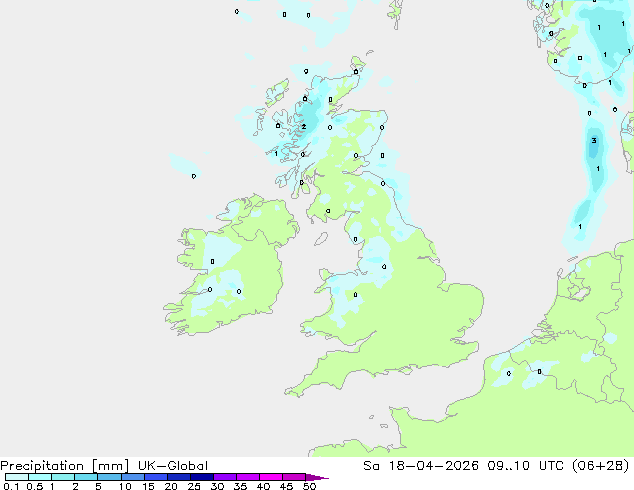This screenshot has height=490, width=634.
Task: Click the '0.1' legend tick label
Action: click(x=11, y=486)
